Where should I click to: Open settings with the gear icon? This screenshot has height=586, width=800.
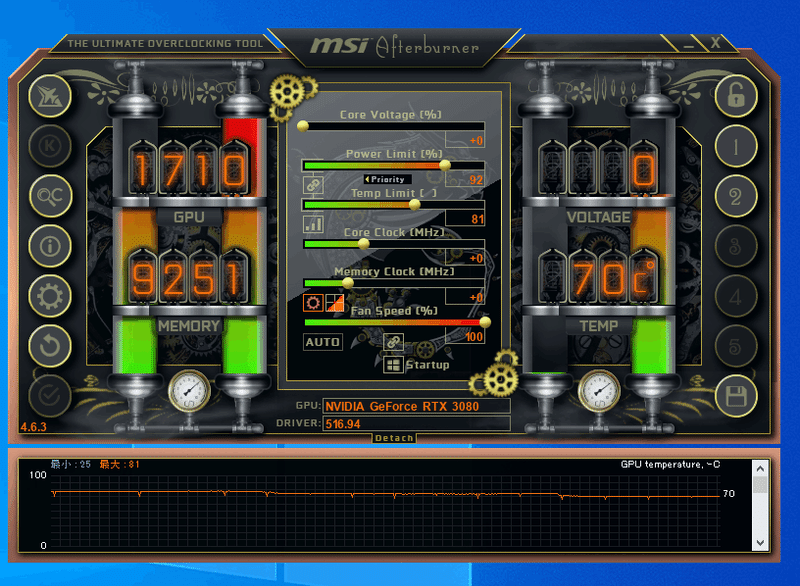point(50,296)
